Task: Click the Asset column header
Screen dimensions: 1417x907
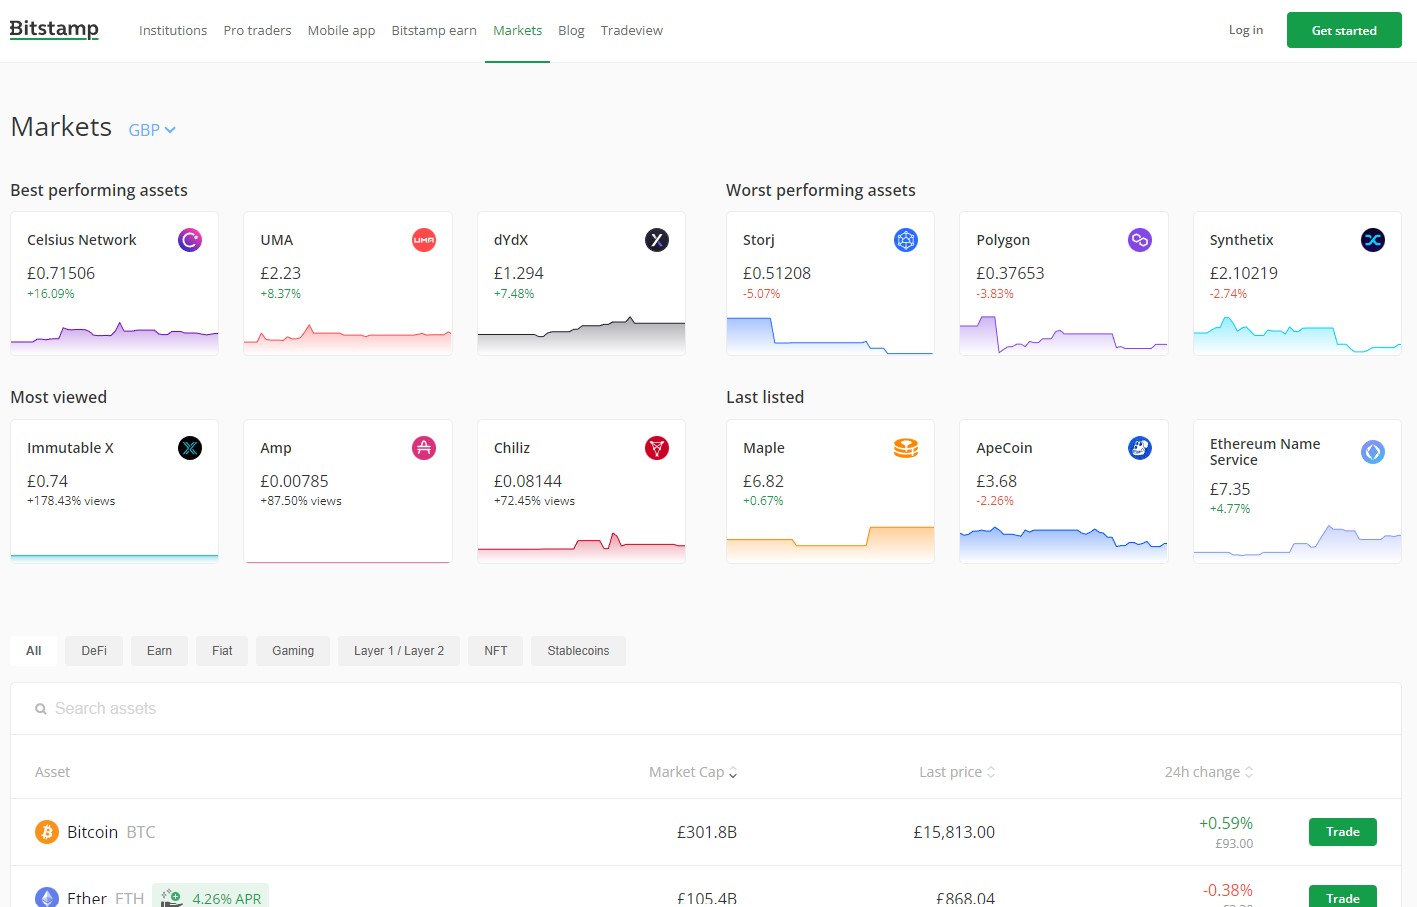Action: point(52,772)
